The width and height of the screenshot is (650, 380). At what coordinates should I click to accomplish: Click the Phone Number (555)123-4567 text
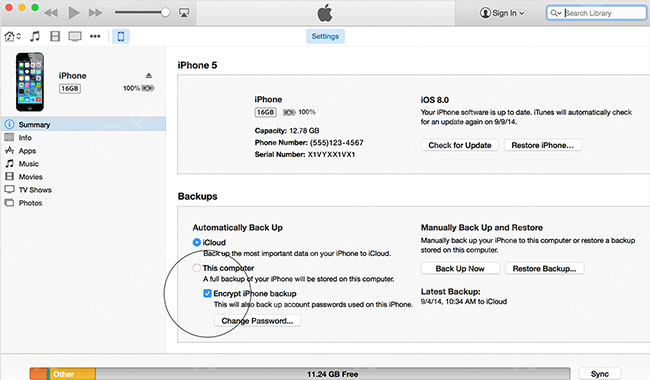click(x=309, y=143)
